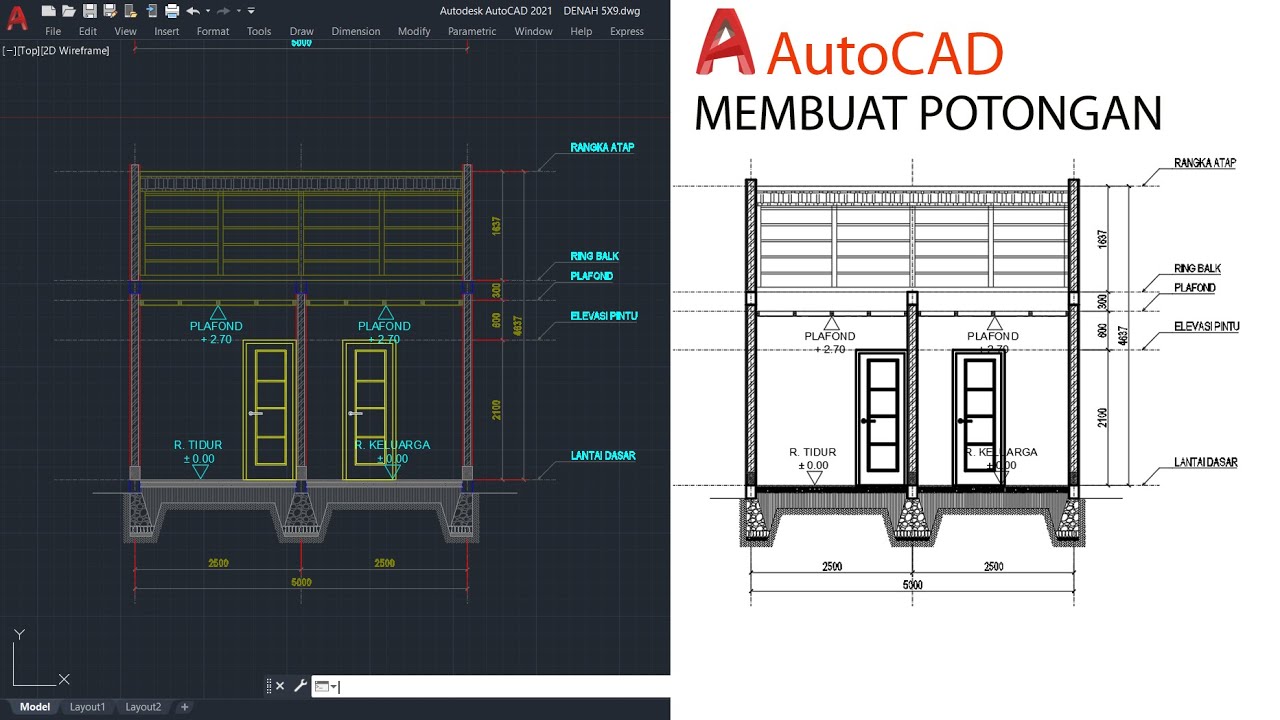Screen dimensions: 1280x720
Task: Open the File menu
Action: coord(53,31)
